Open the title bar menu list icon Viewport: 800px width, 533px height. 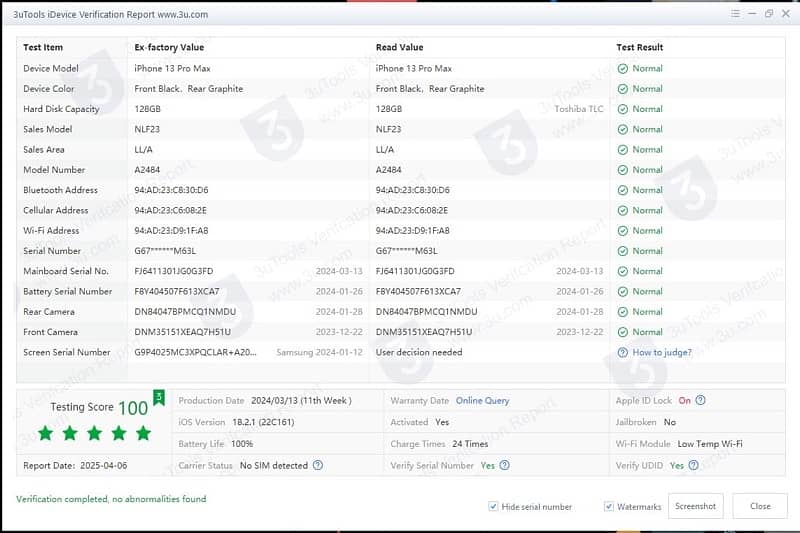(x=735, y=14)
